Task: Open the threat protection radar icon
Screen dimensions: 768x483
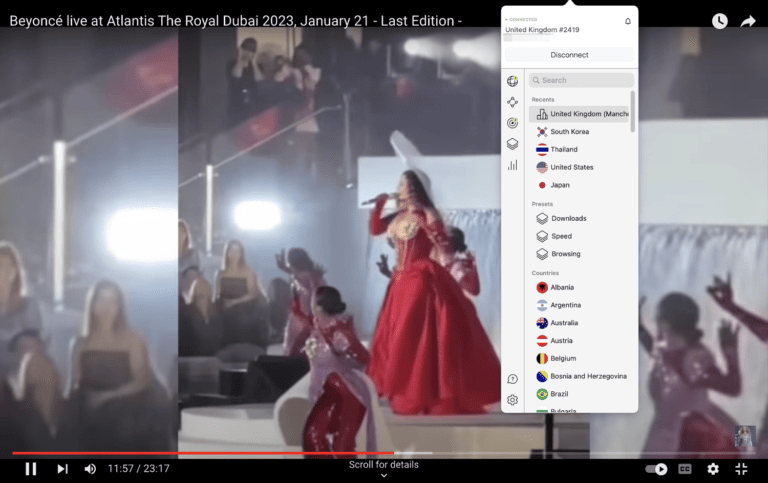Action: (512, 123)
